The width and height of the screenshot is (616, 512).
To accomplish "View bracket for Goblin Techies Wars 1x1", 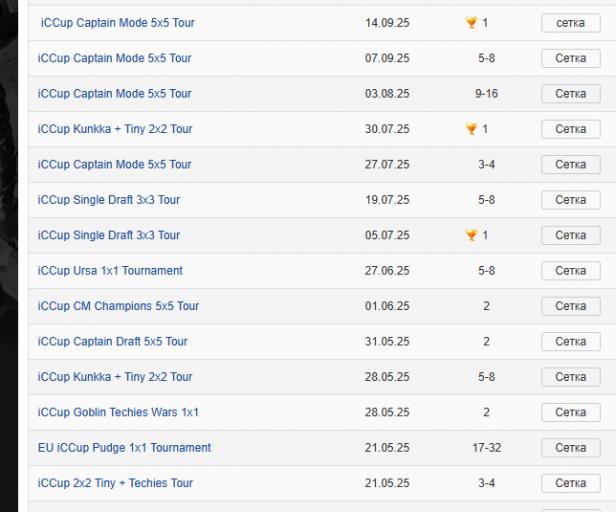I will (x=570, y=412).
